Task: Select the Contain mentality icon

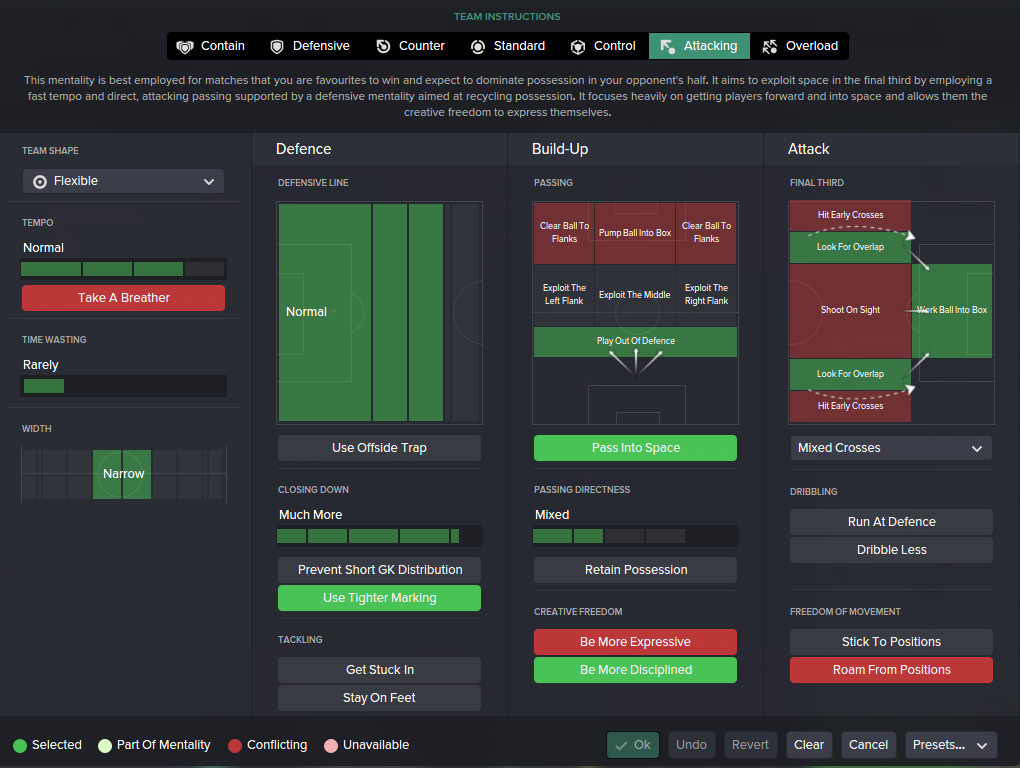Action: coord(185,47)
